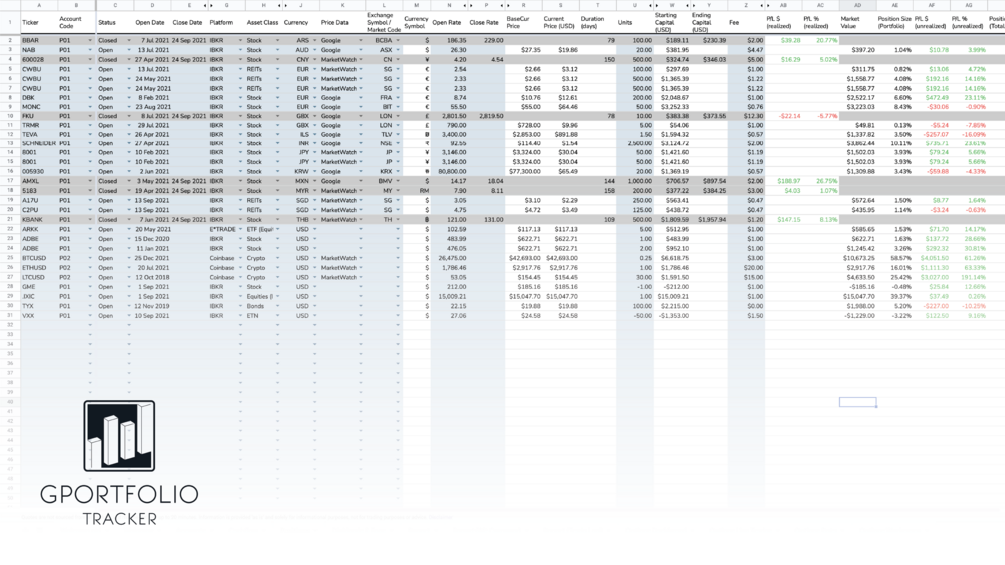Select column K header
This screenshot has width=1005, height=565.
(342, 5)
